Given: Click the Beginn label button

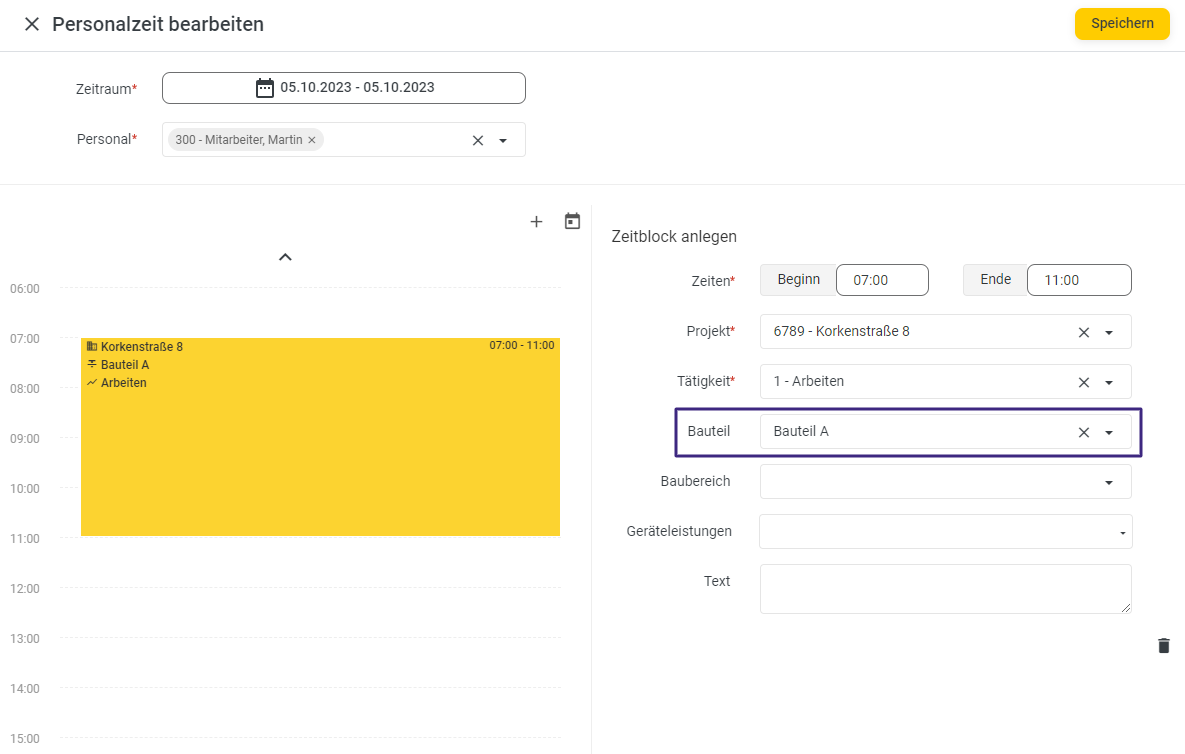Looking at the screenshot, I should (798, 280).
